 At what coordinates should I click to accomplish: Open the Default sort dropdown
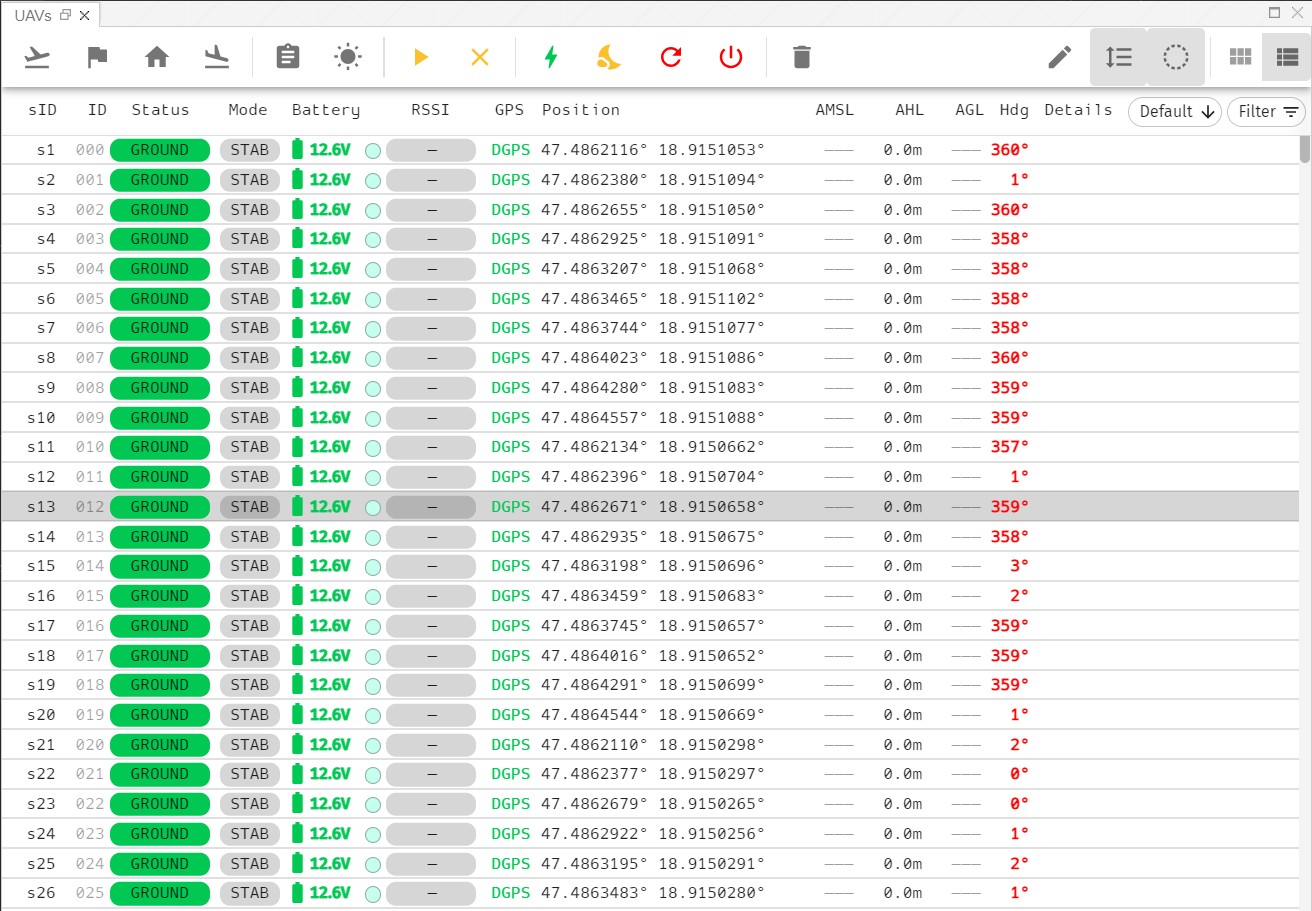(x=1174, y=112)
